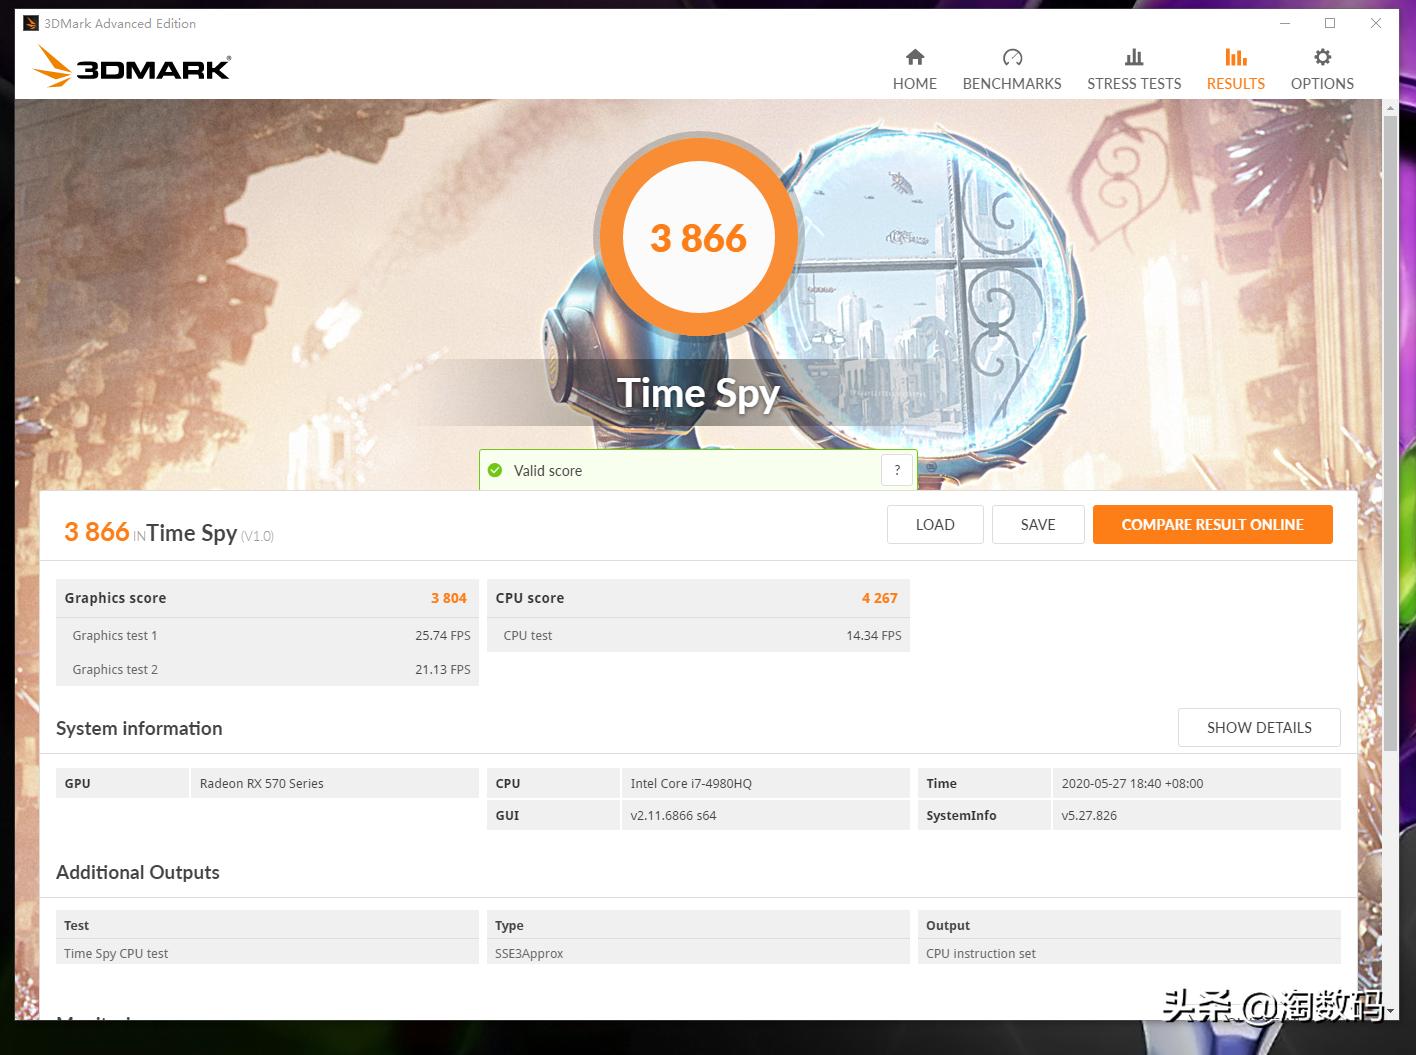Switch to the STRESS TESTS tab
The height and width of the screenshot is (1055, 1416).
[x=1133, y=83]
